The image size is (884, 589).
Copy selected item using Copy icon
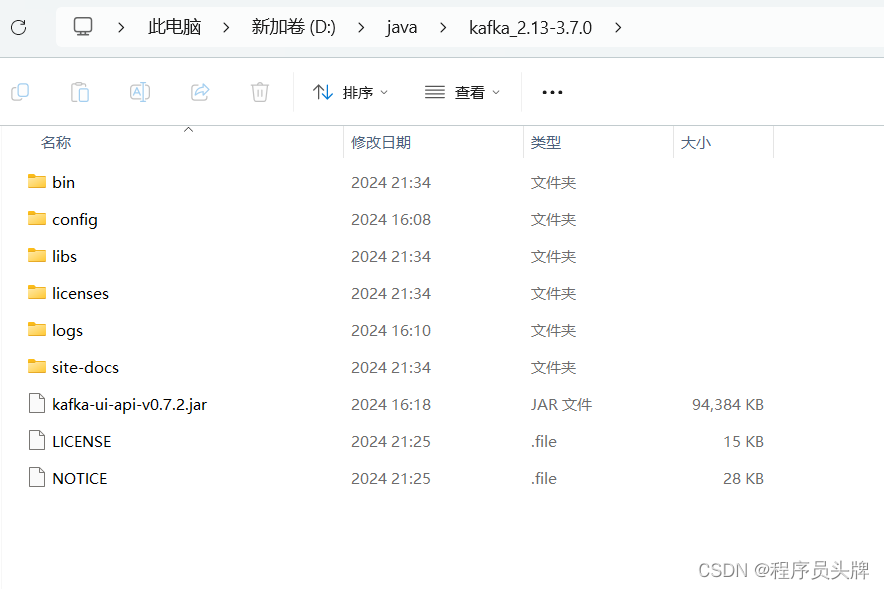20,91
